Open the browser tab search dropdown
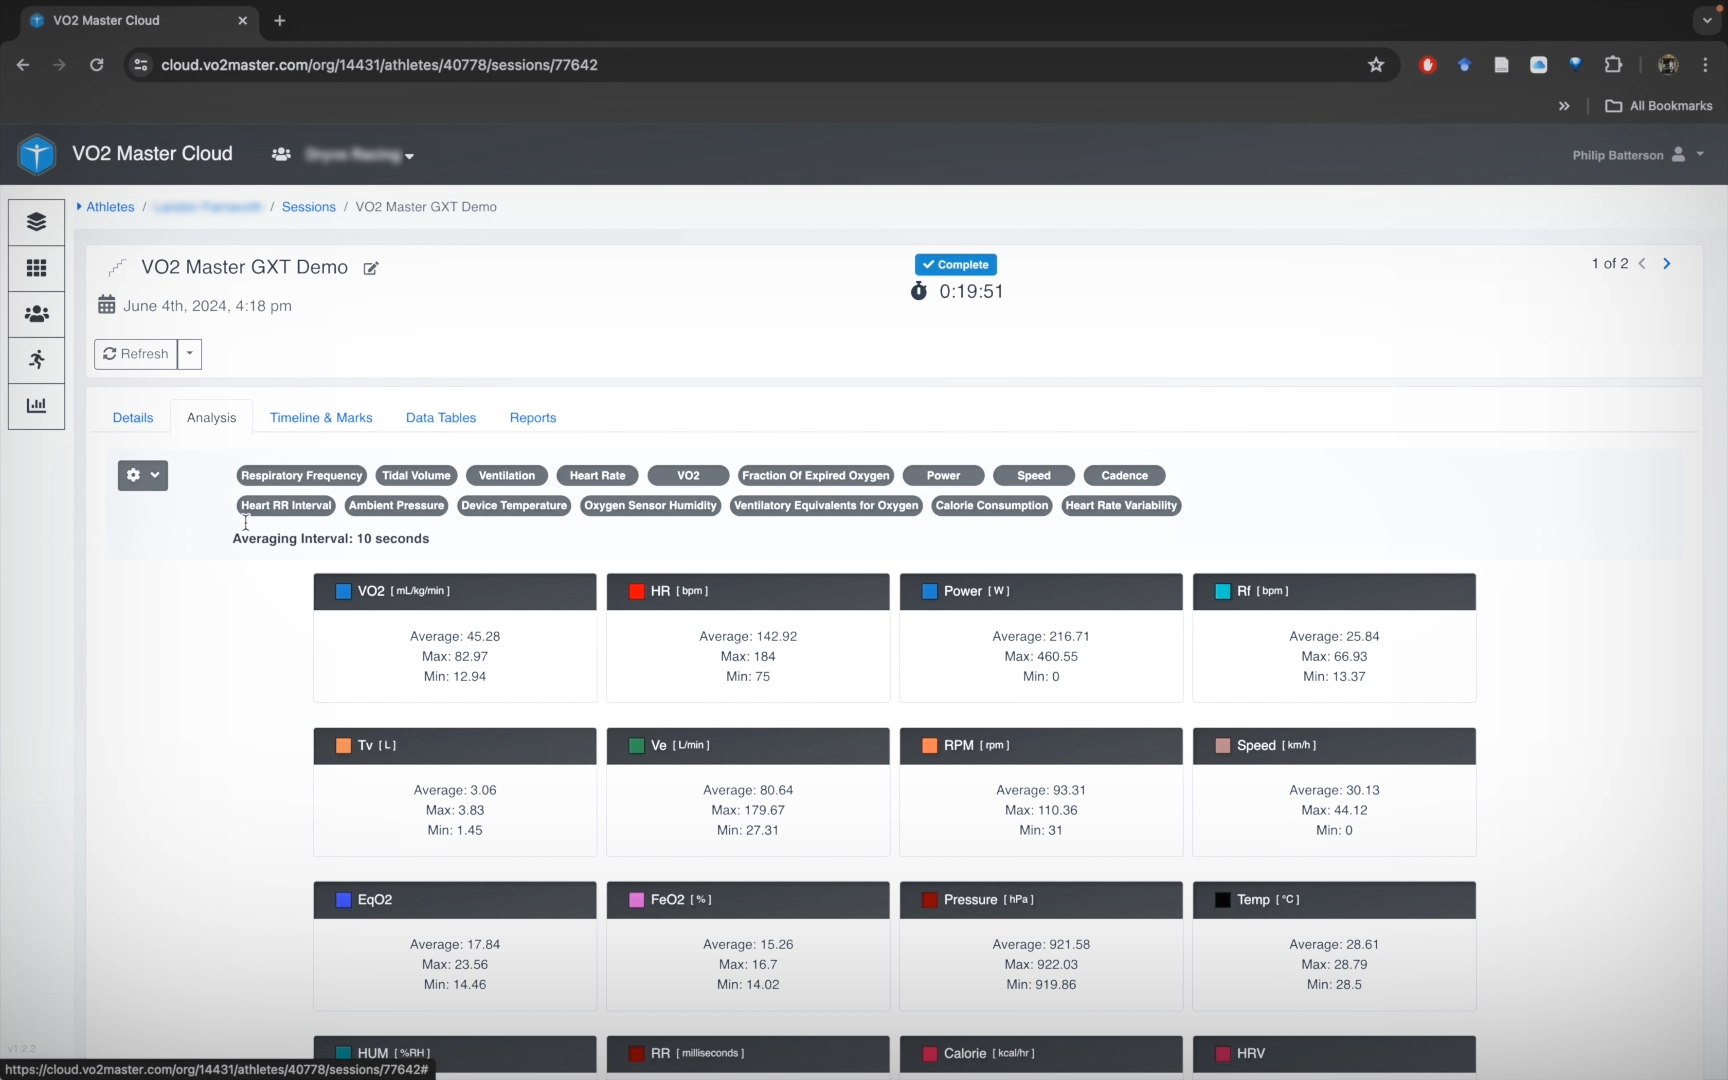The height and width of the screenshot is (1080, 1728). point(1706,20)
